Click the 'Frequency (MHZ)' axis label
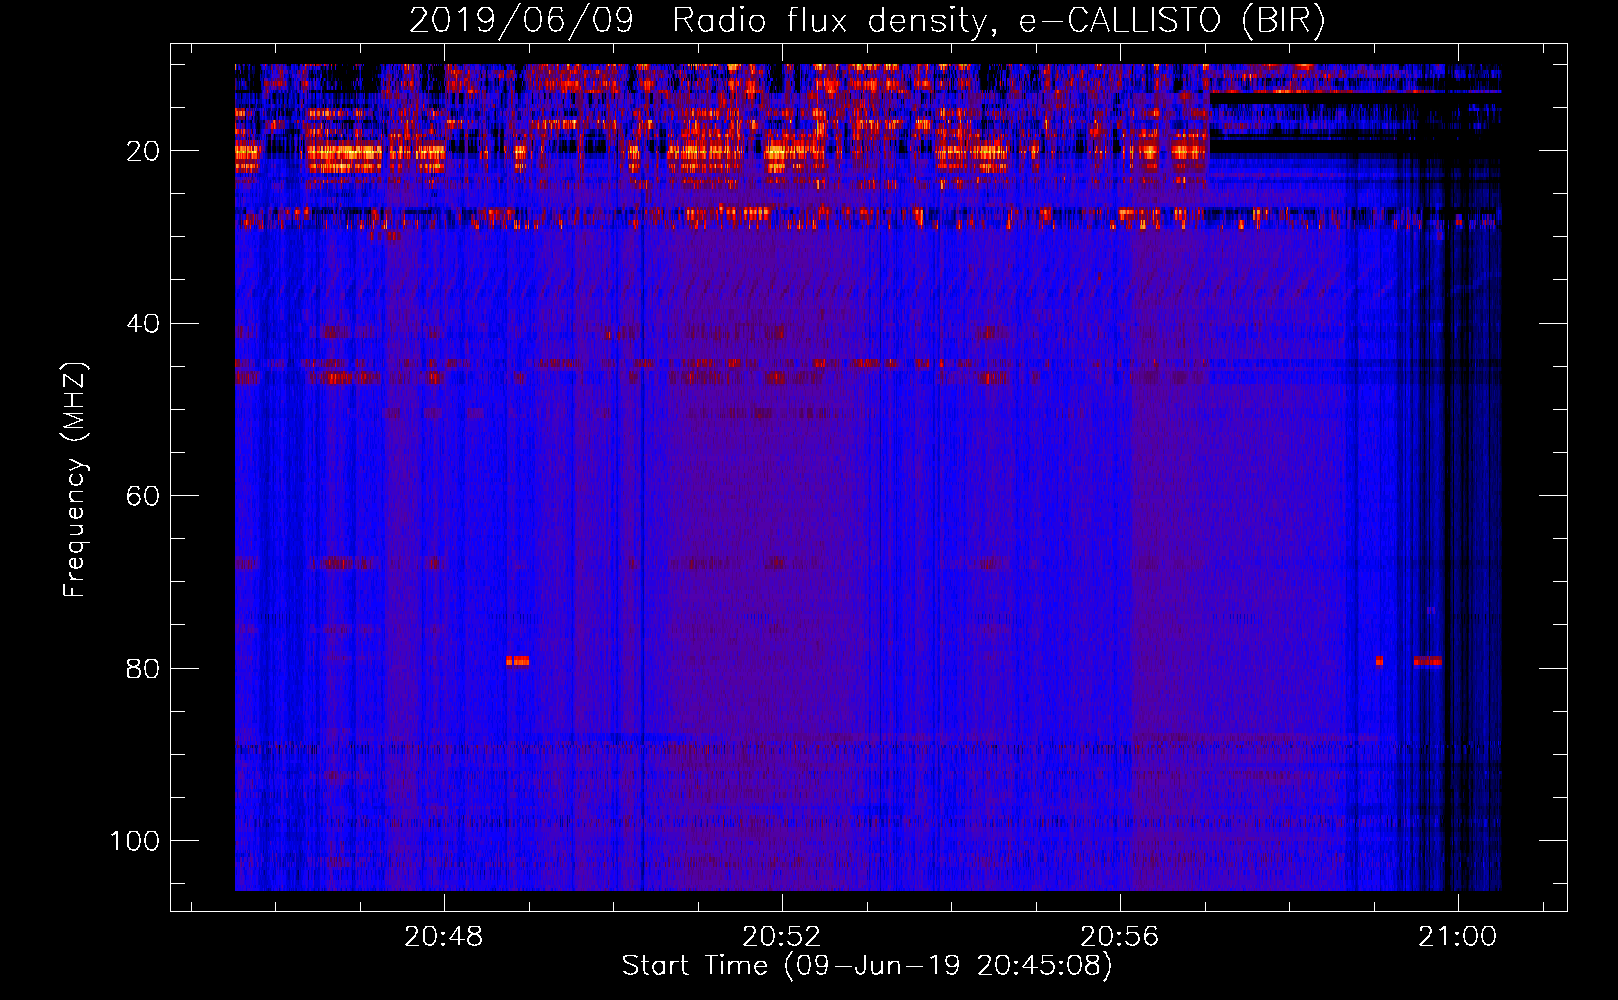 coord(75,480)
